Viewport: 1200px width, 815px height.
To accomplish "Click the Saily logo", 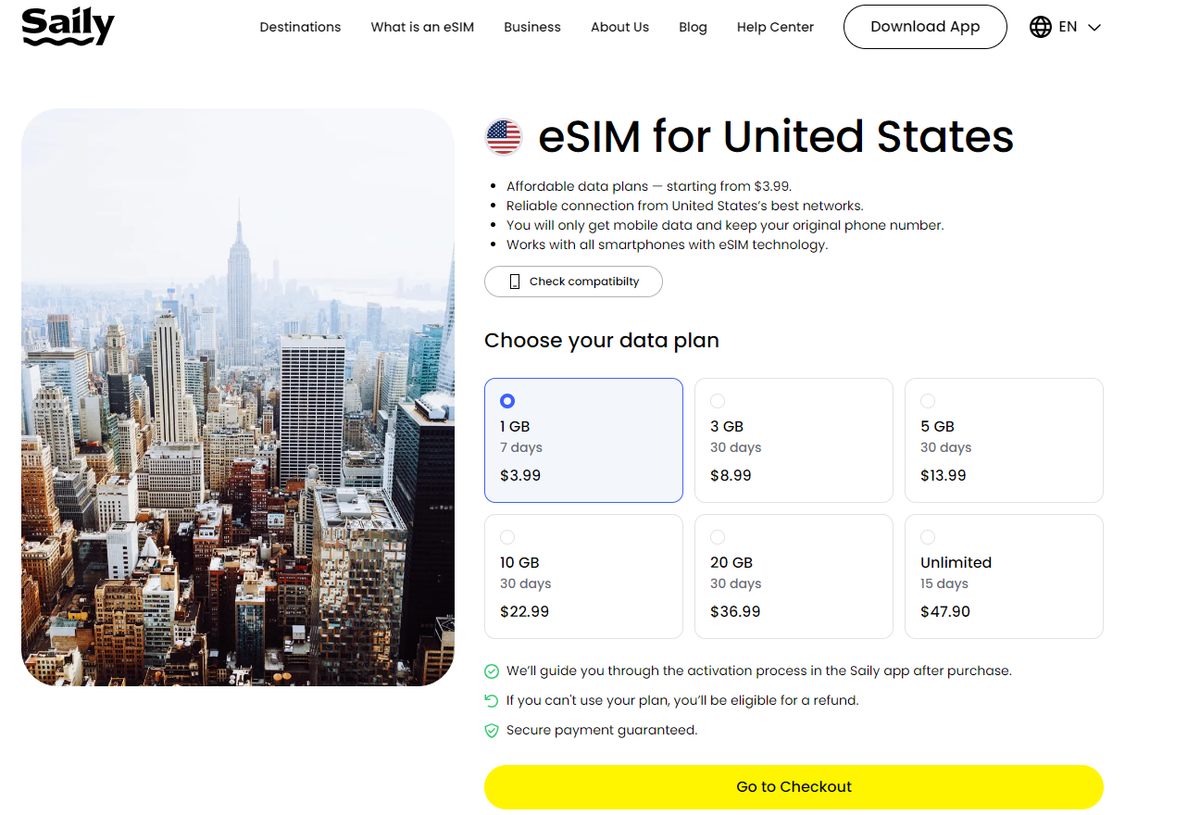I will [67, 27].
